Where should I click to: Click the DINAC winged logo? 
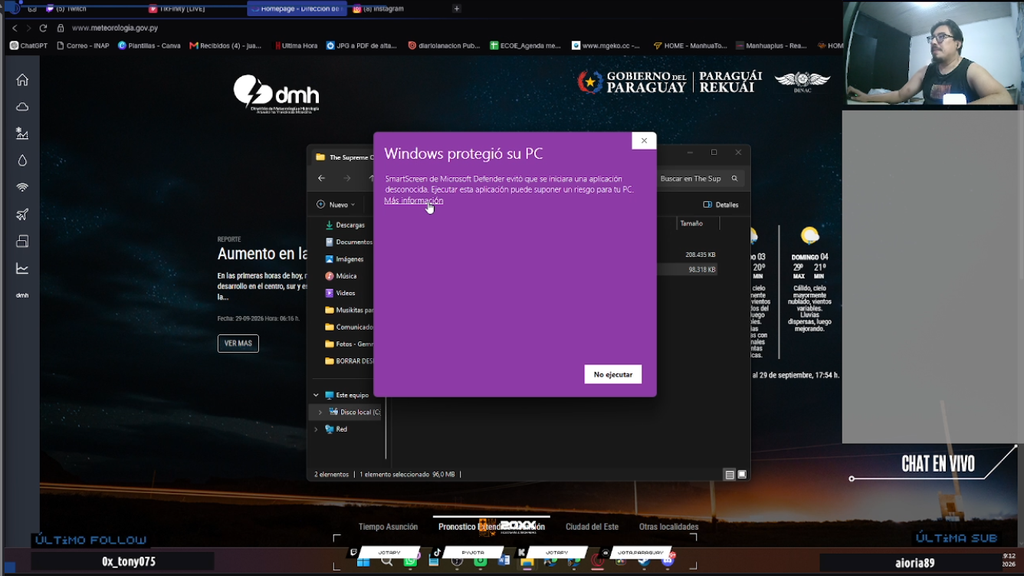802,82
